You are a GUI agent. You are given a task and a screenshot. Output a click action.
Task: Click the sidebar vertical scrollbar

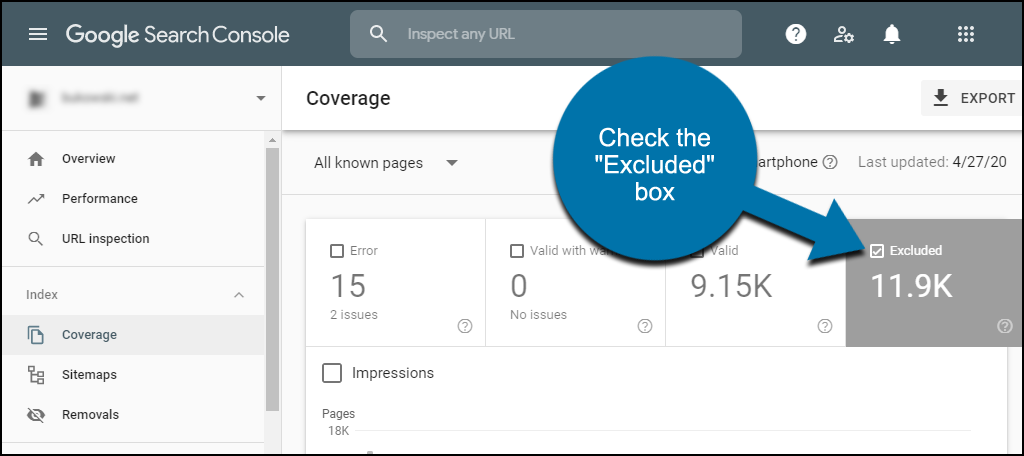pos(272,279)
